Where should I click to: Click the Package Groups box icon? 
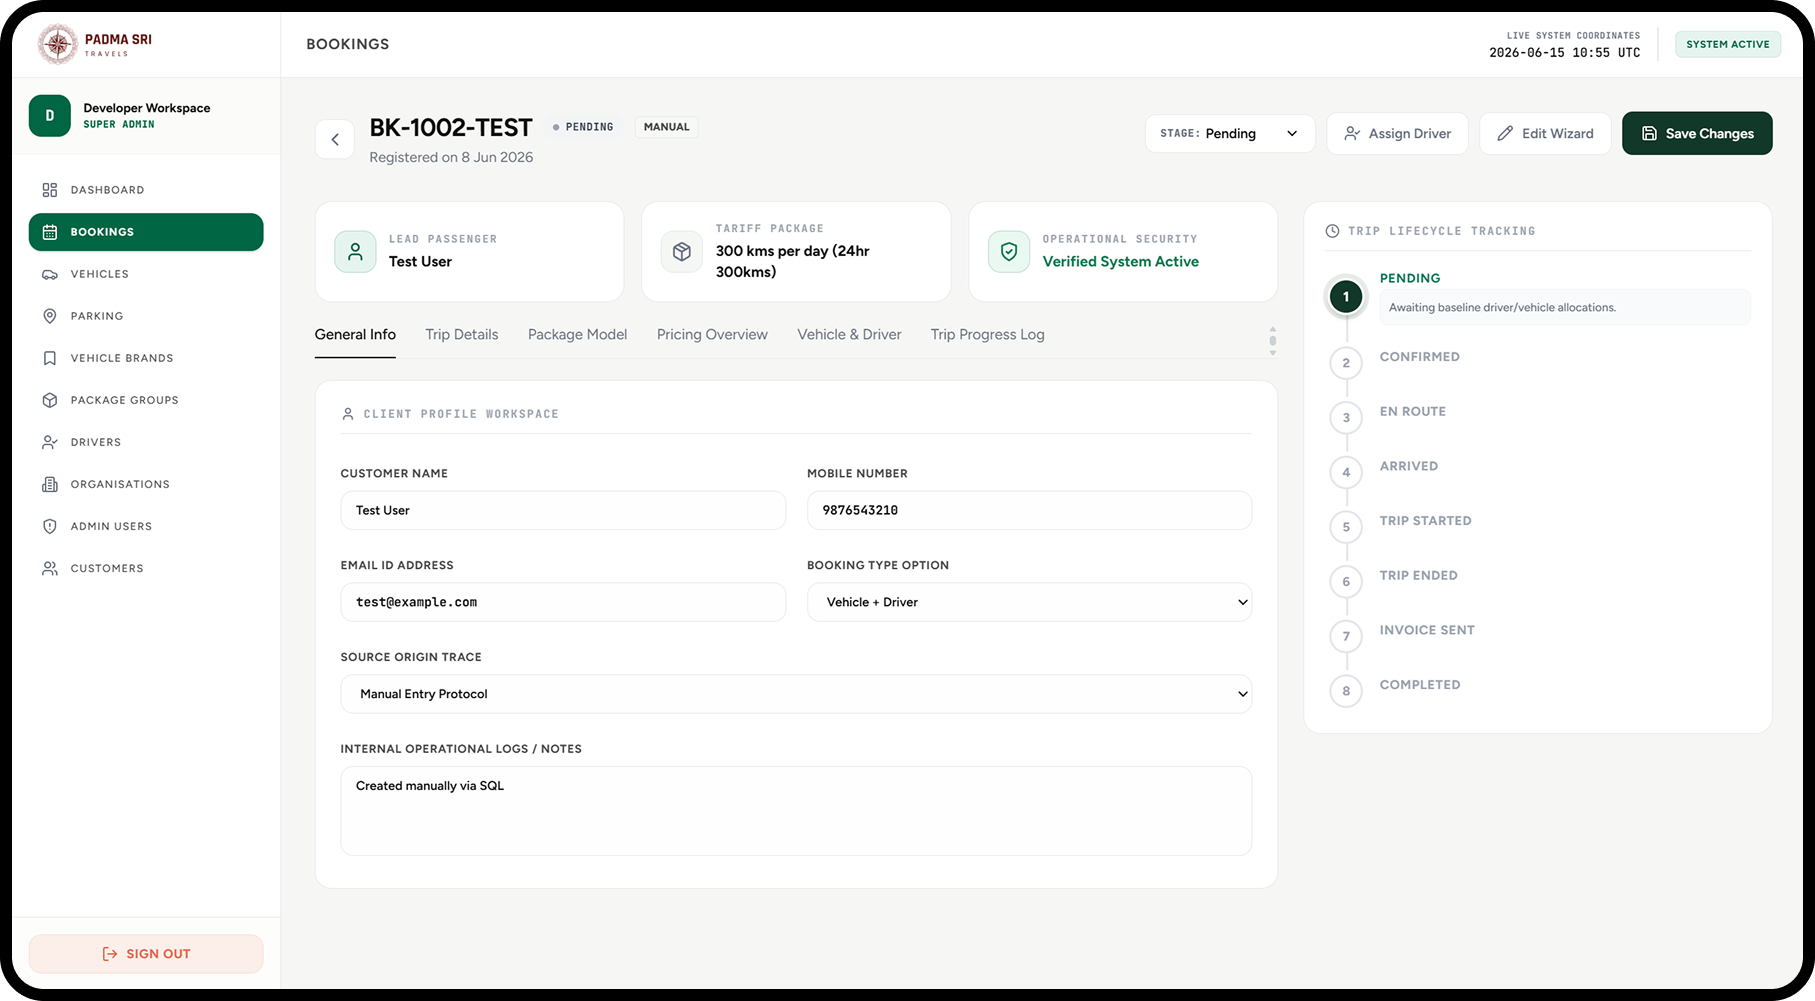click(x=50, y=400)
